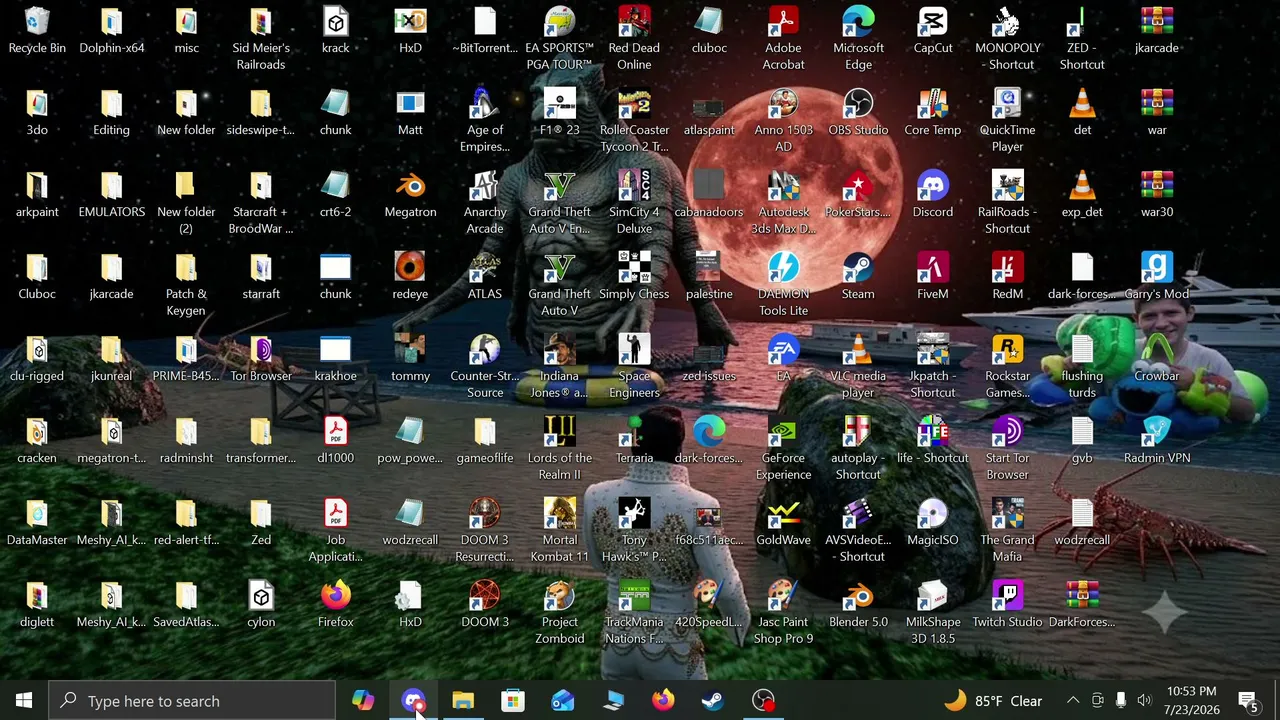Select the RollerCoaster Tycoon 2 icon

pyautogui.click(x=634, y=121)
